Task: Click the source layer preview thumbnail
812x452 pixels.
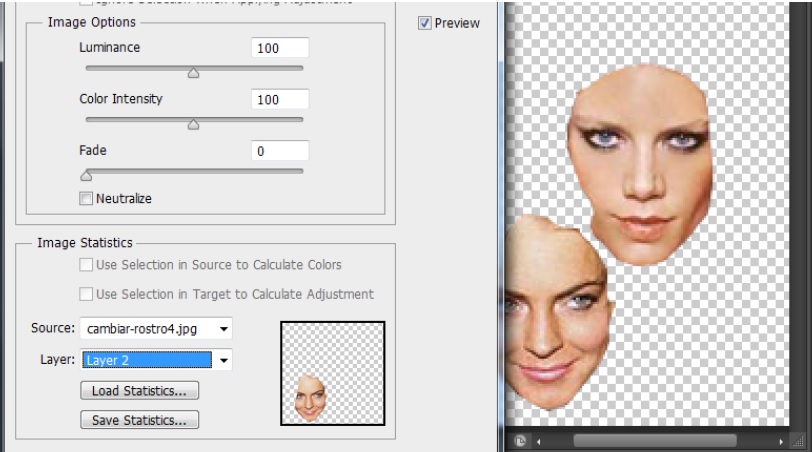Action: coord(333,373)
